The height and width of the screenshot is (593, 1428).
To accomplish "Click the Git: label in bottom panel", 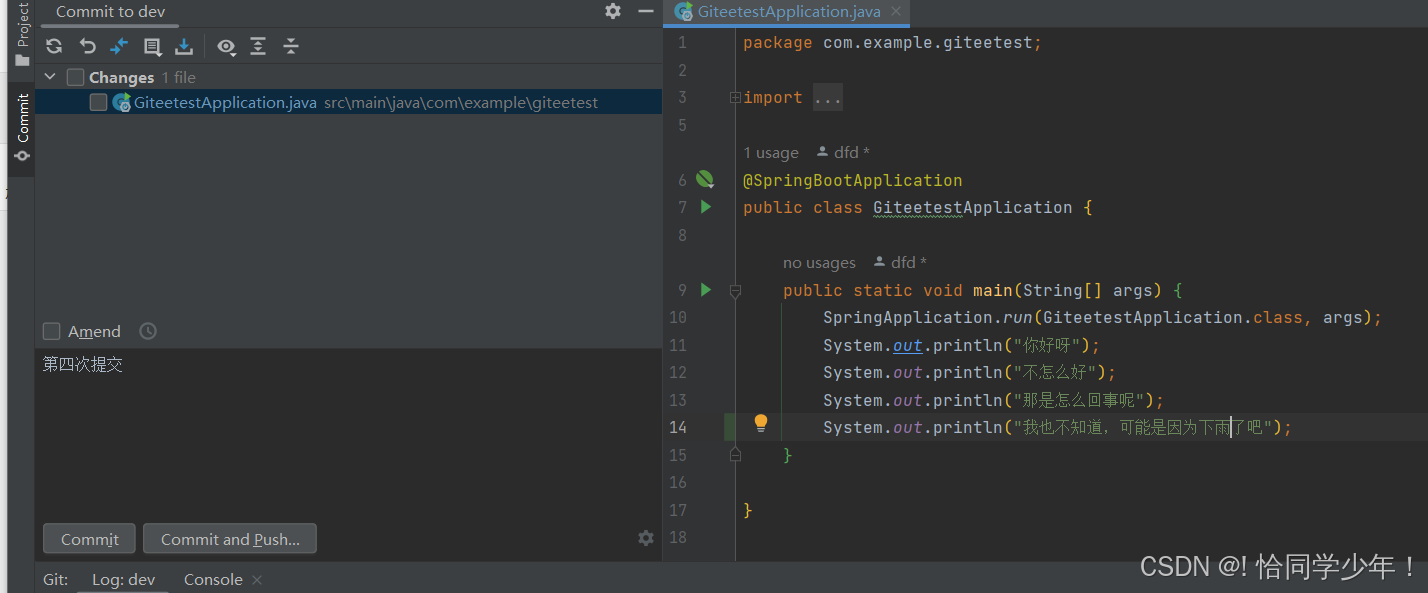I will click(55, 580).
